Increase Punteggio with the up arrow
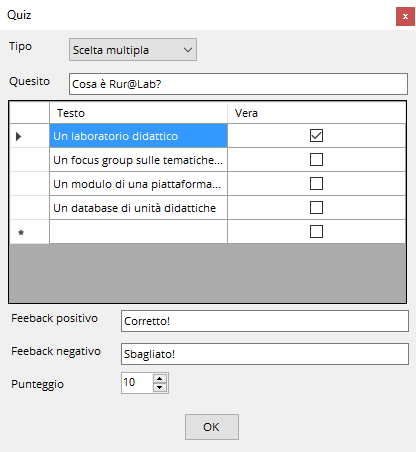 point(160,379)
